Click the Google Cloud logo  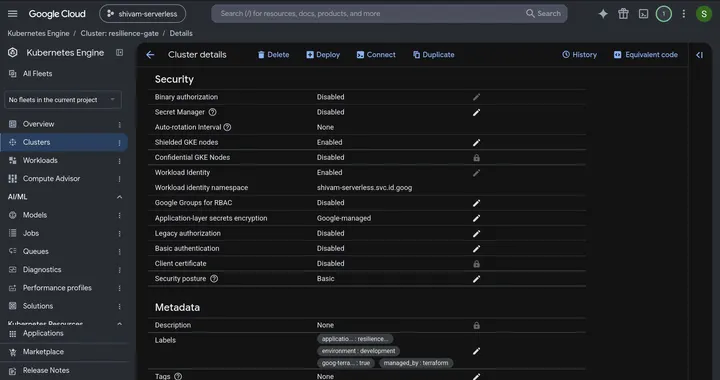point(57,14)
